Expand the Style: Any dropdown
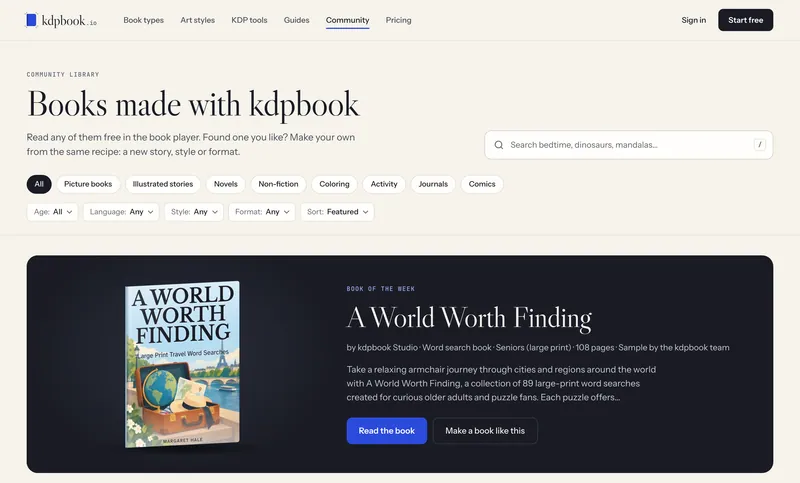Screen dimensions: 800x483 [x=194, y=212]
